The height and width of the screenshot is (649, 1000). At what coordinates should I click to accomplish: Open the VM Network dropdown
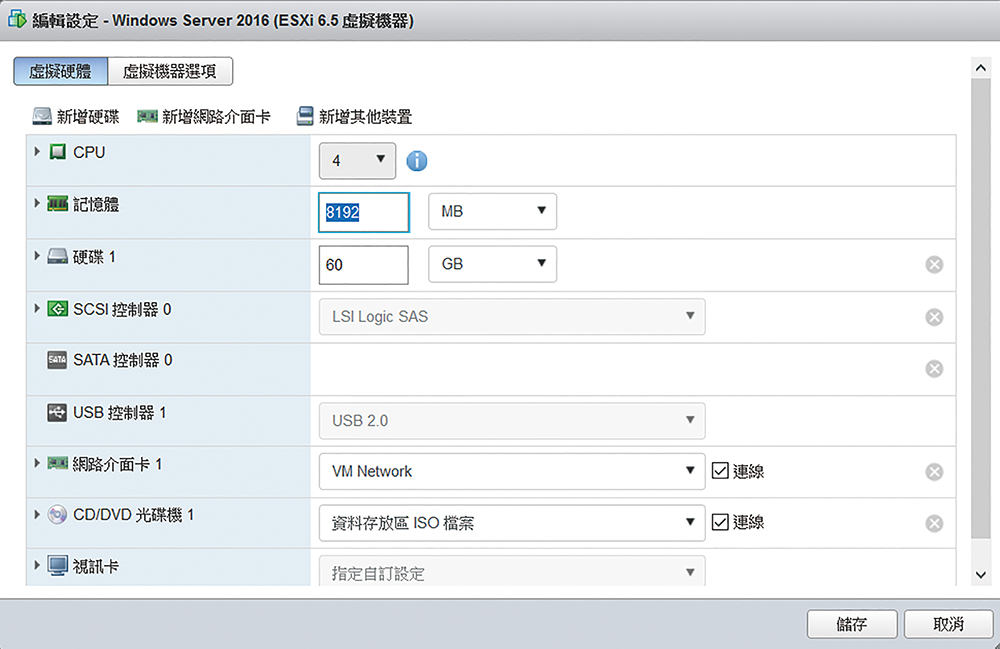pyautogui.click(x=512, y=472)
